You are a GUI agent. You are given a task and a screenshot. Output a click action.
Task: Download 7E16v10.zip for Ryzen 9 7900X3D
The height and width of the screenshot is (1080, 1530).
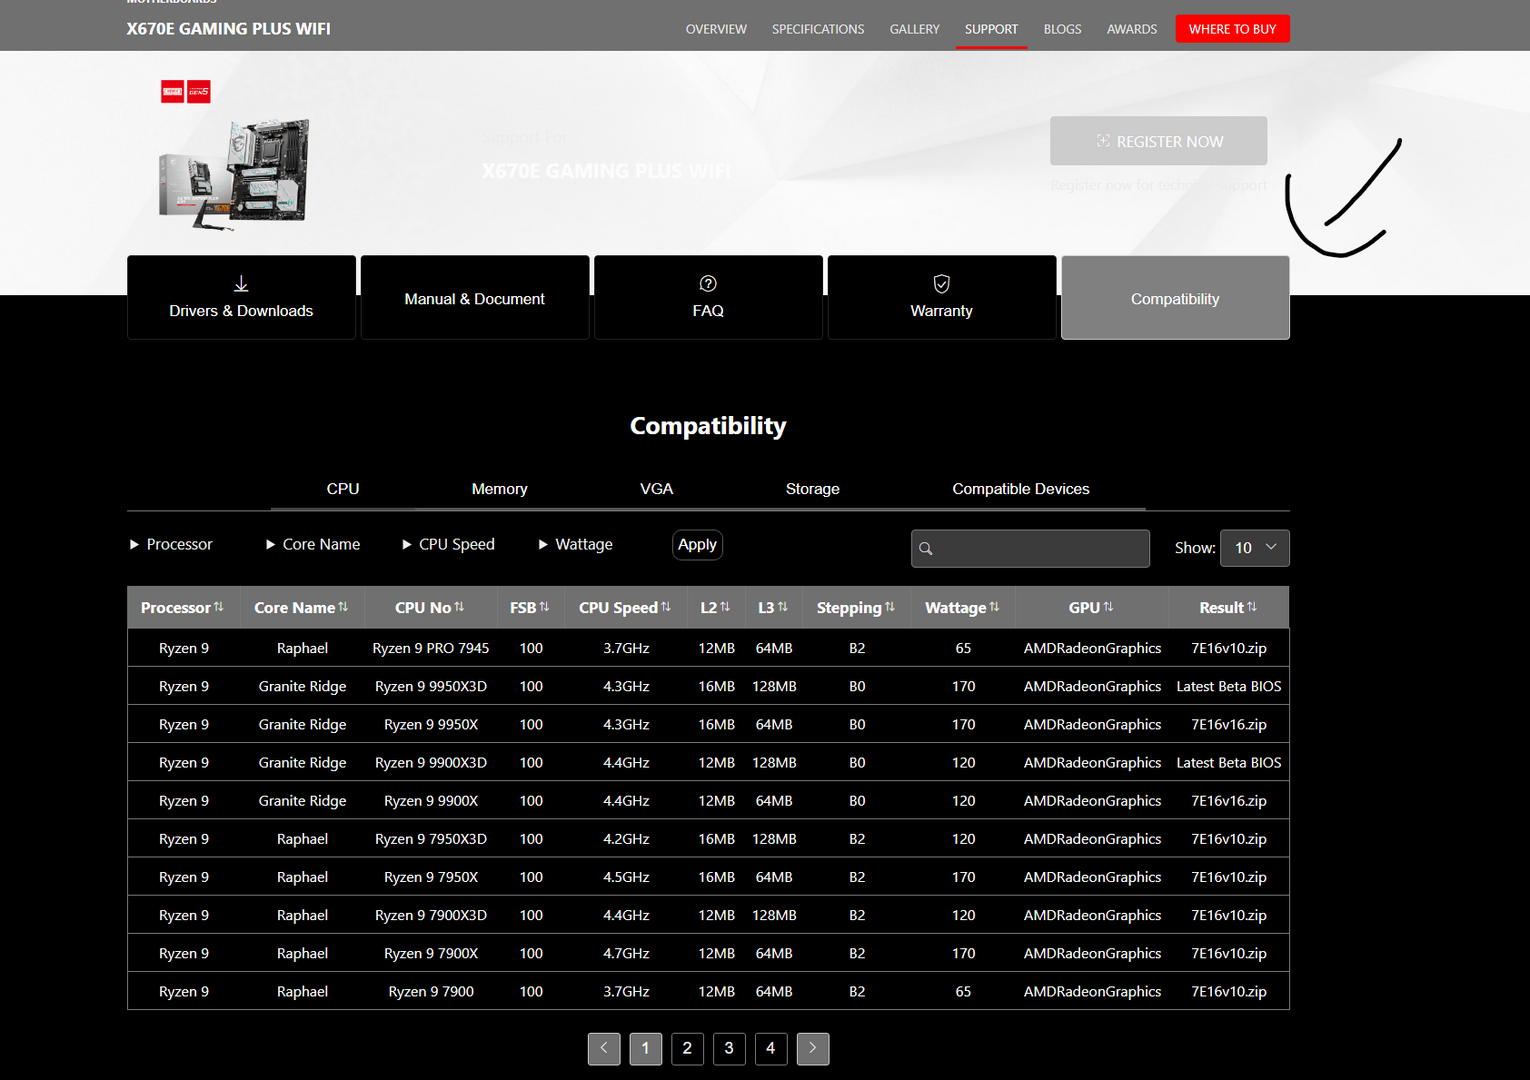coord(1229,915)
